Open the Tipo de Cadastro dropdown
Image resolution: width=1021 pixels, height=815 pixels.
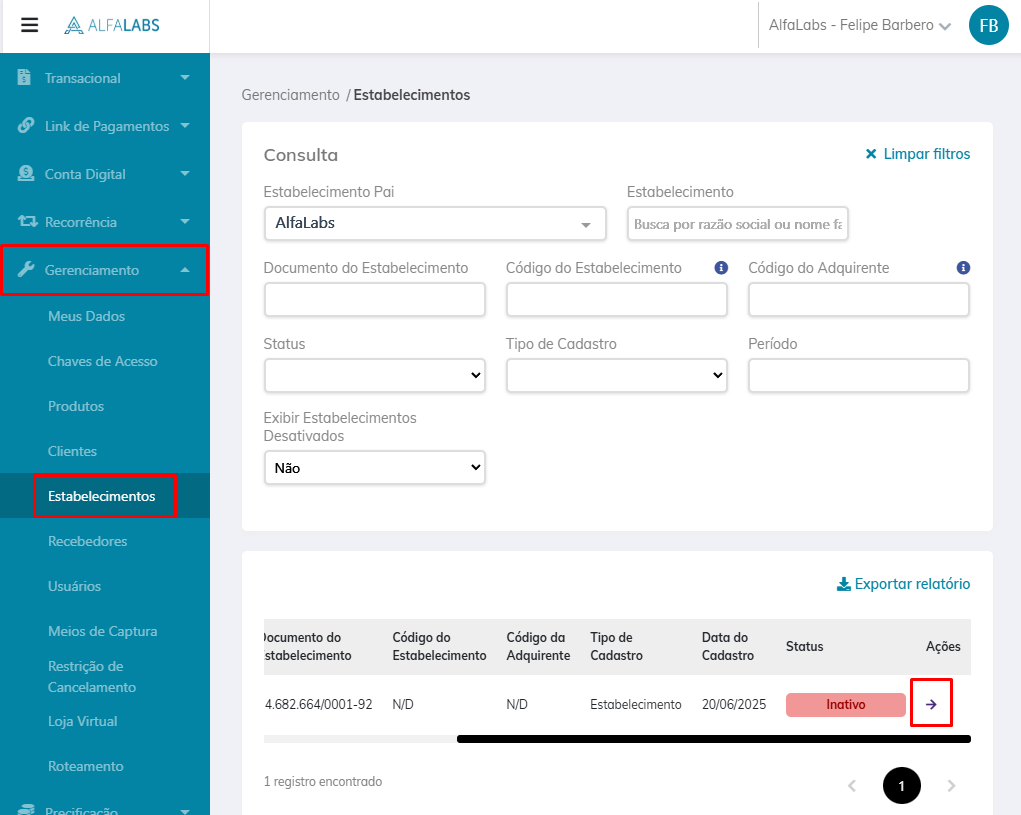coord(617,375)
